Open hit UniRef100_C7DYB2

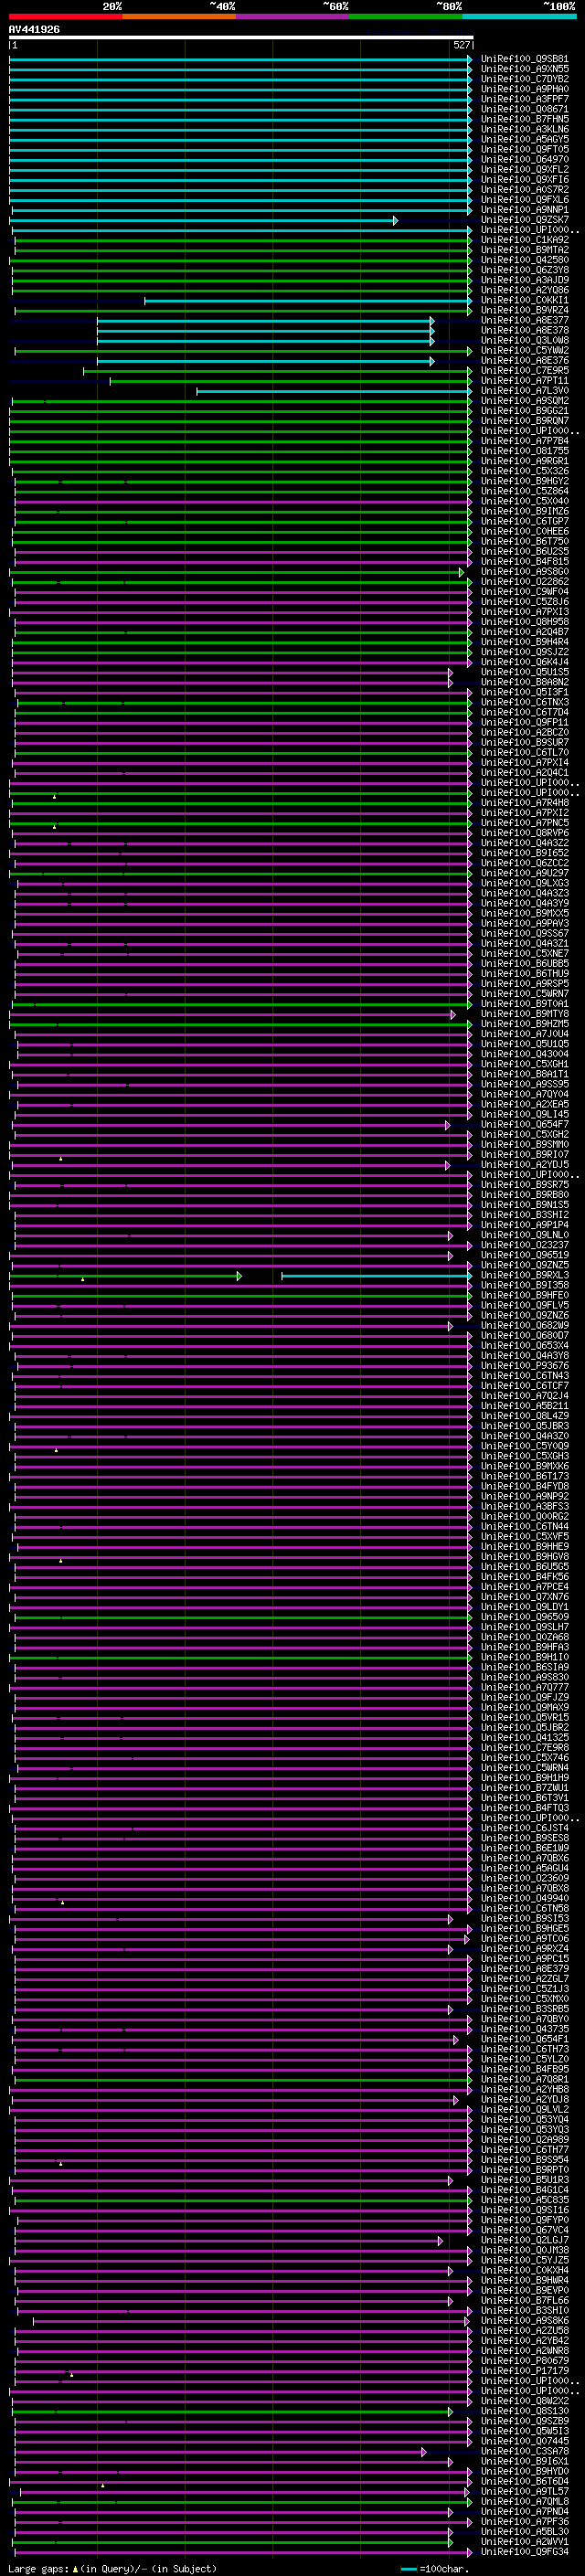click(524, 79)
